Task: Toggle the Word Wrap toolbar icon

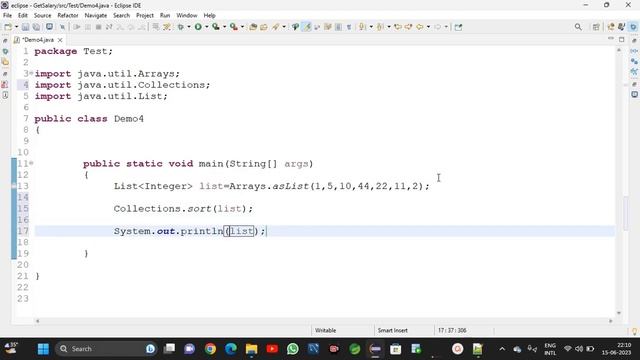Action: (x=328, y=27)
